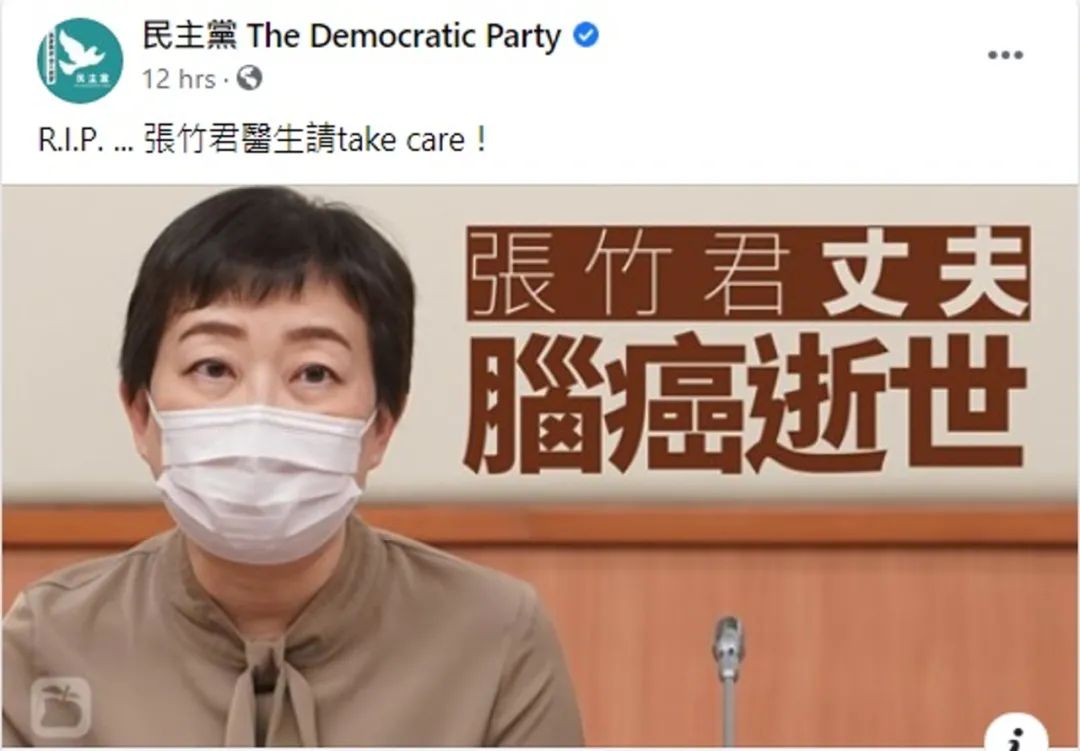Click the info 'i' icon on image corner
The image size is (1080, 751).
click(x=1017, y=734)
